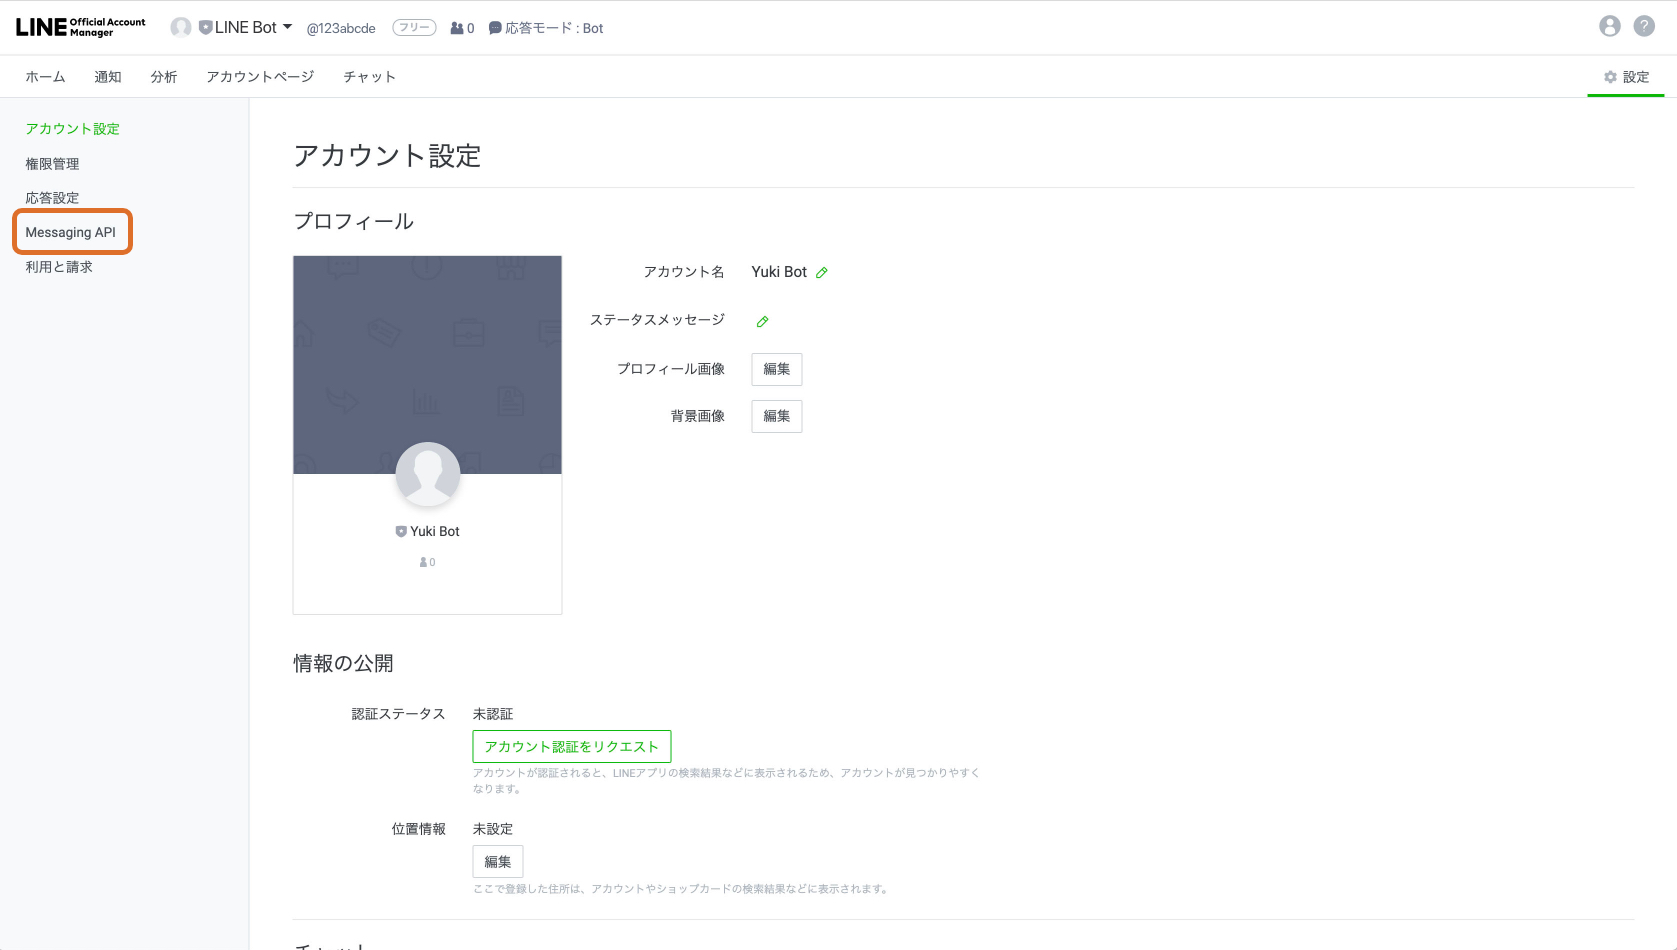Edit status message using pencil icon

pos(762,322)
